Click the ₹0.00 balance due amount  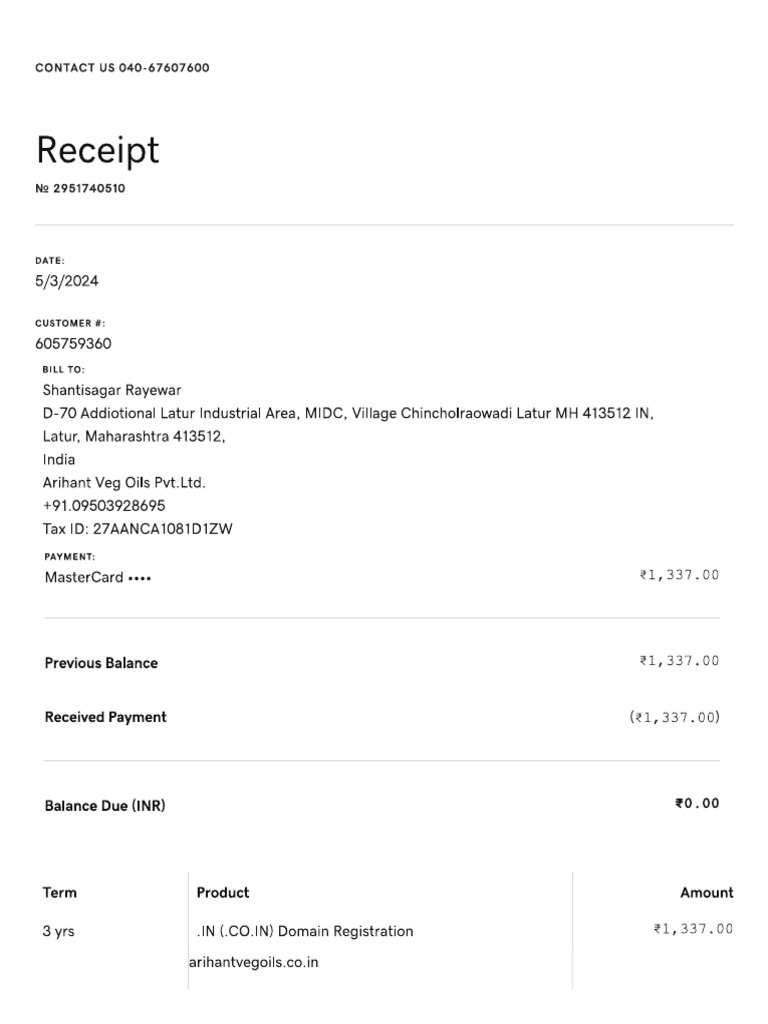pos(697,803)
